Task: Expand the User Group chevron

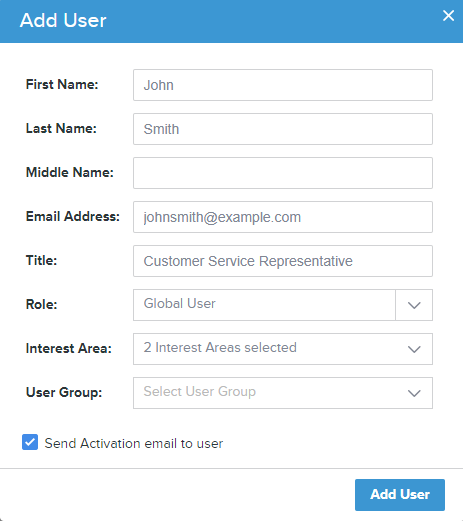Action: 414,393
